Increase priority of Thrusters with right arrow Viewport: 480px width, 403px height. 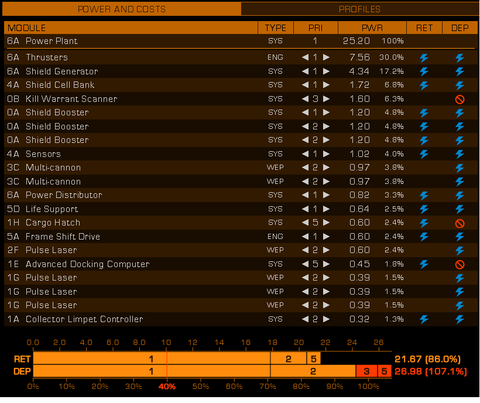tap(326, 57)
